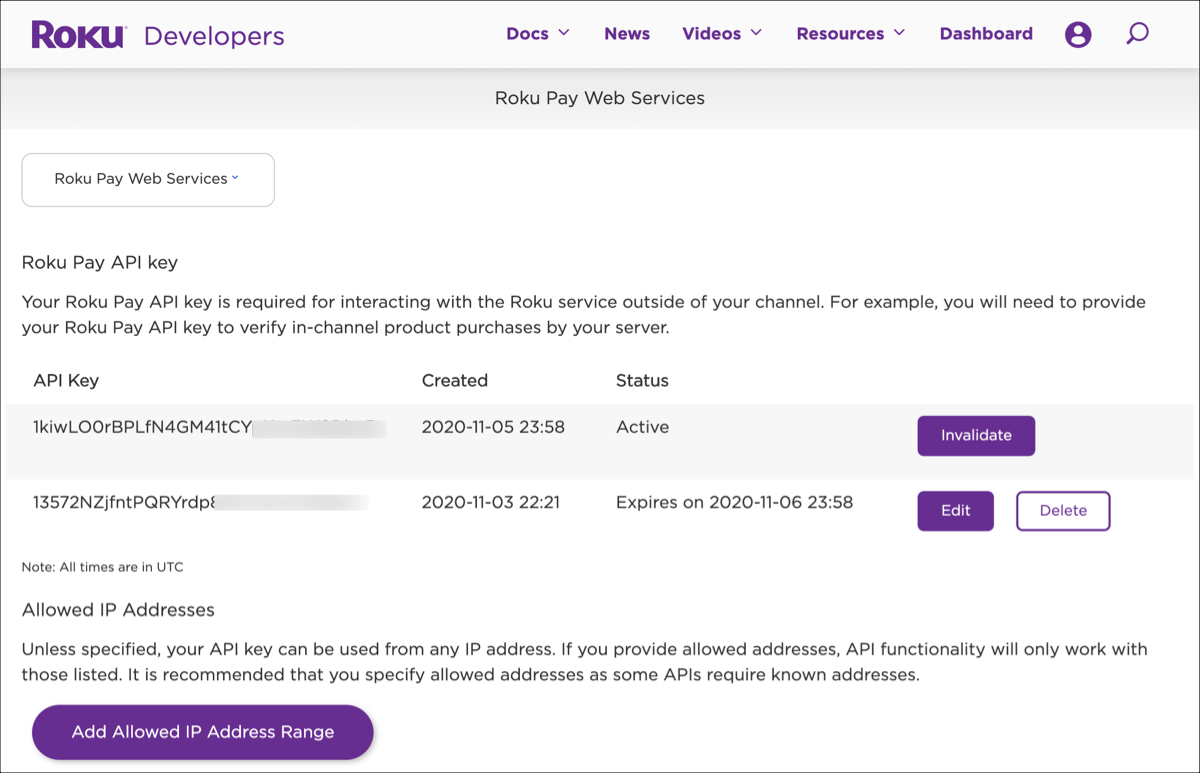Open the Roku Pay Web Services dropdown
This screenshot has height=773, width=1200.
[148, 180]
